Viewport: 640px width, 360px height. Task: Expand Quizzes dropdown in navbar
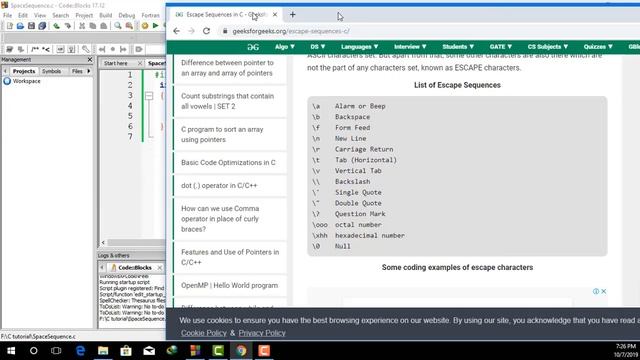tap(598, 47)
